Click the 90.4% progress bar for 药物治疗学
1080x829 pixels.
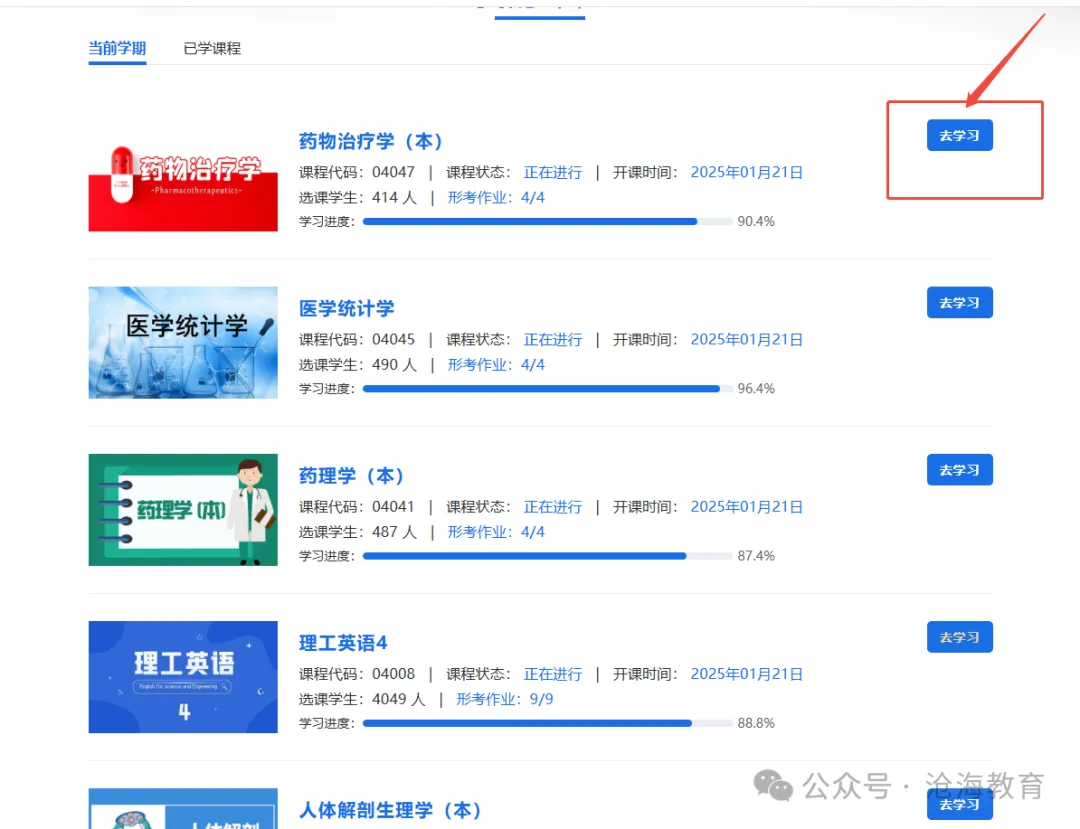coord(548,222)
